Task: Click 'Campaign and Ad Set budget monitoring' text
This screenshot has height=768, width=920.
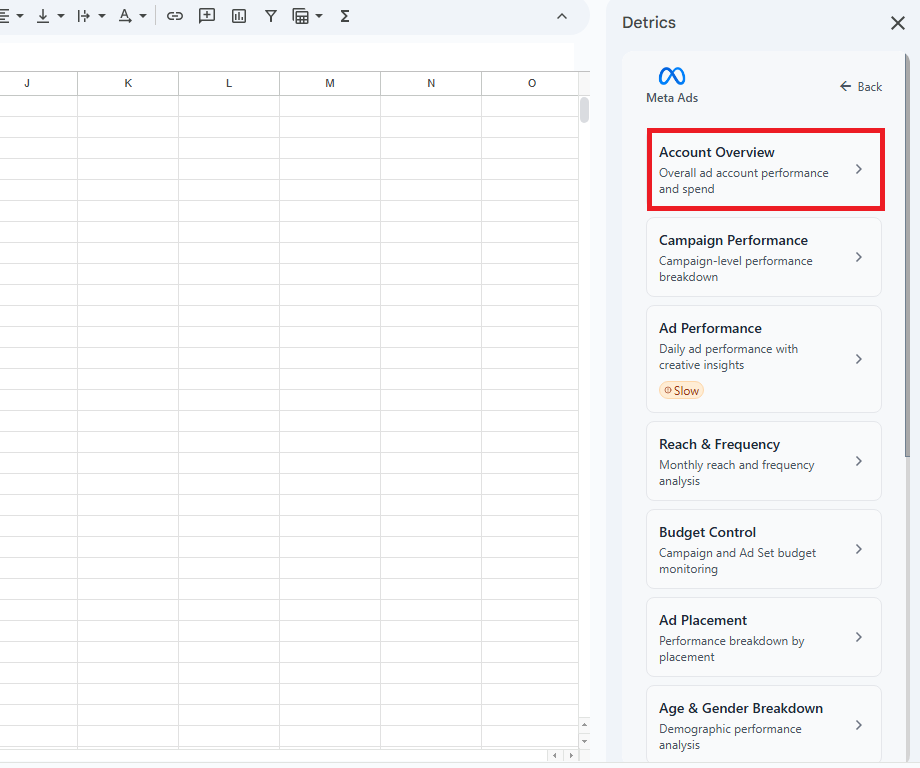Action: click(x=738, y=561)
